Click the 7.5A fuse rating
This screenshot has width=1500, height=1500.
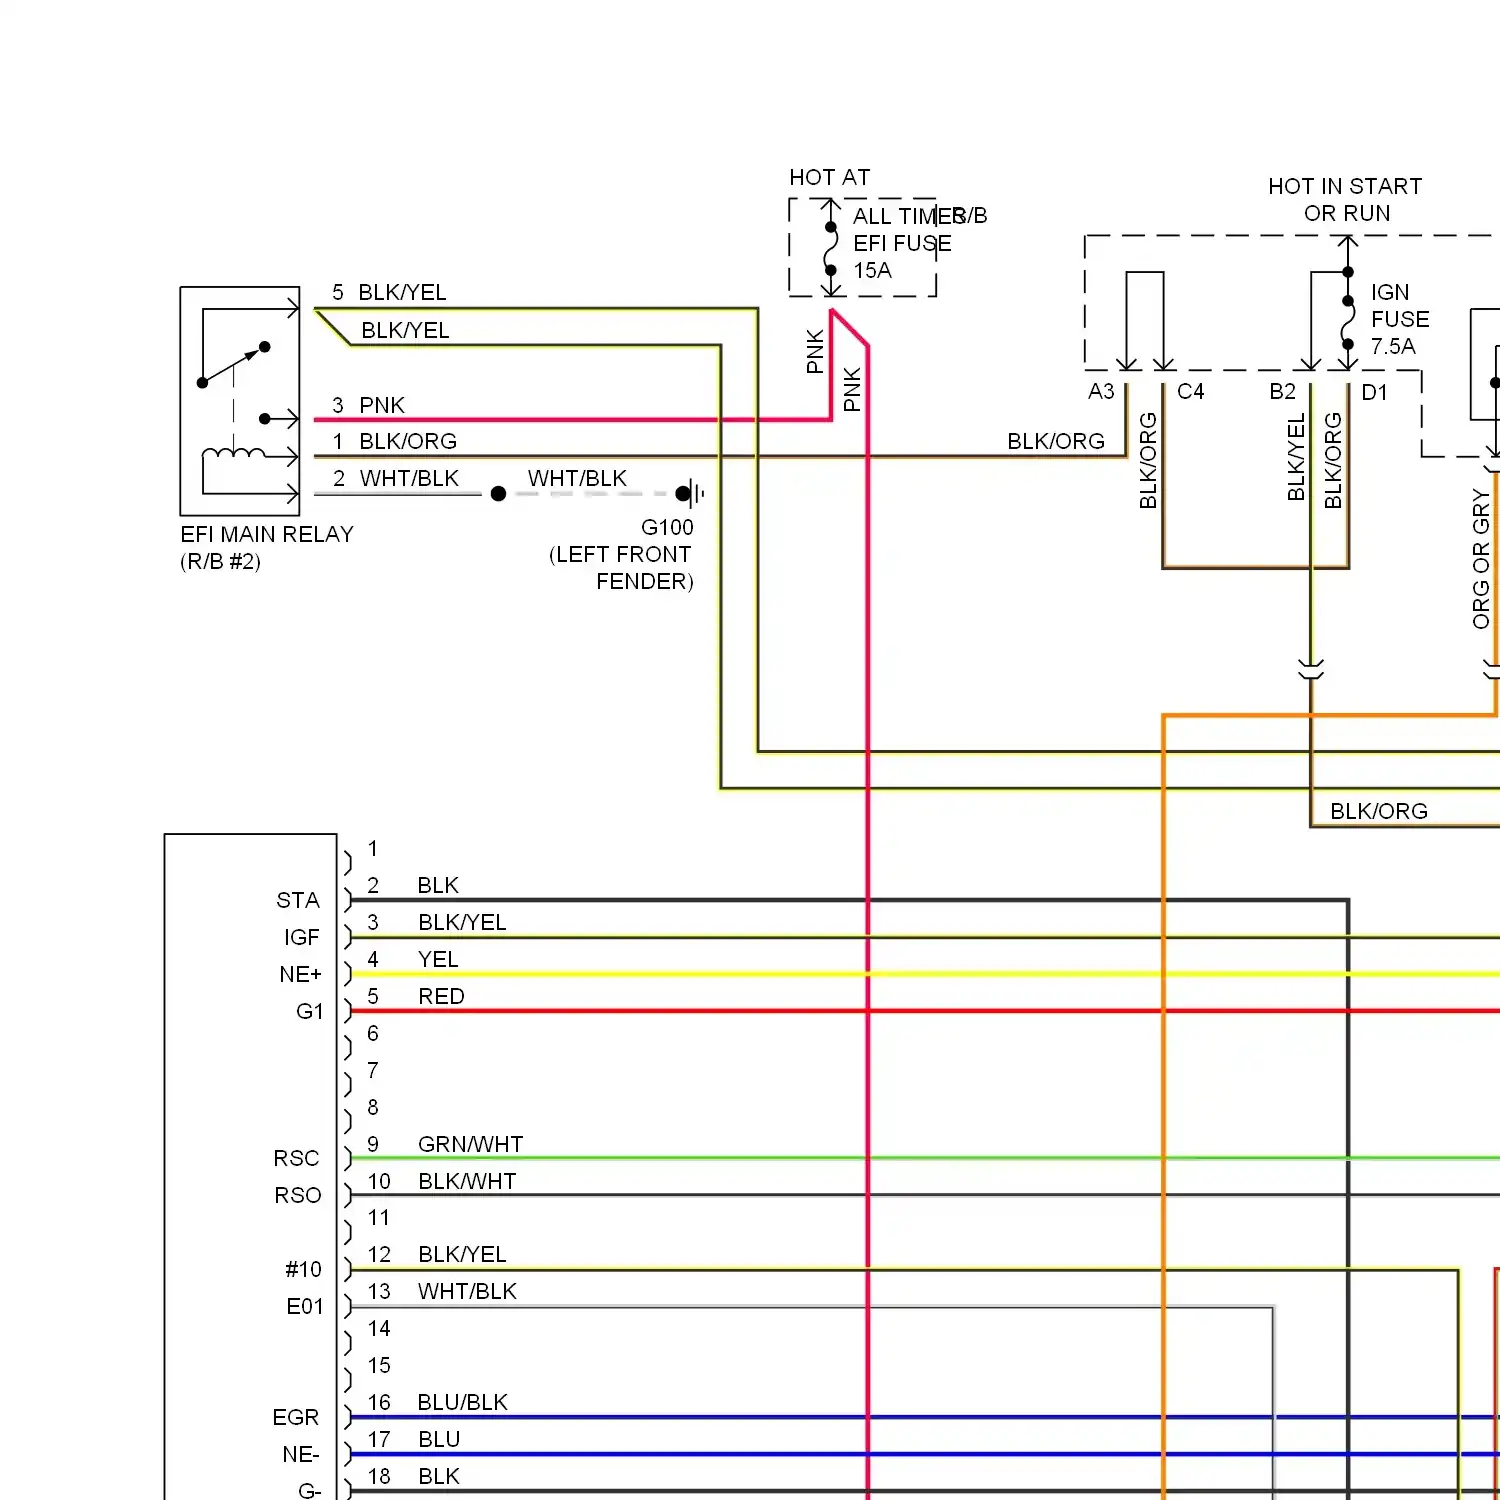(1393, 346)
